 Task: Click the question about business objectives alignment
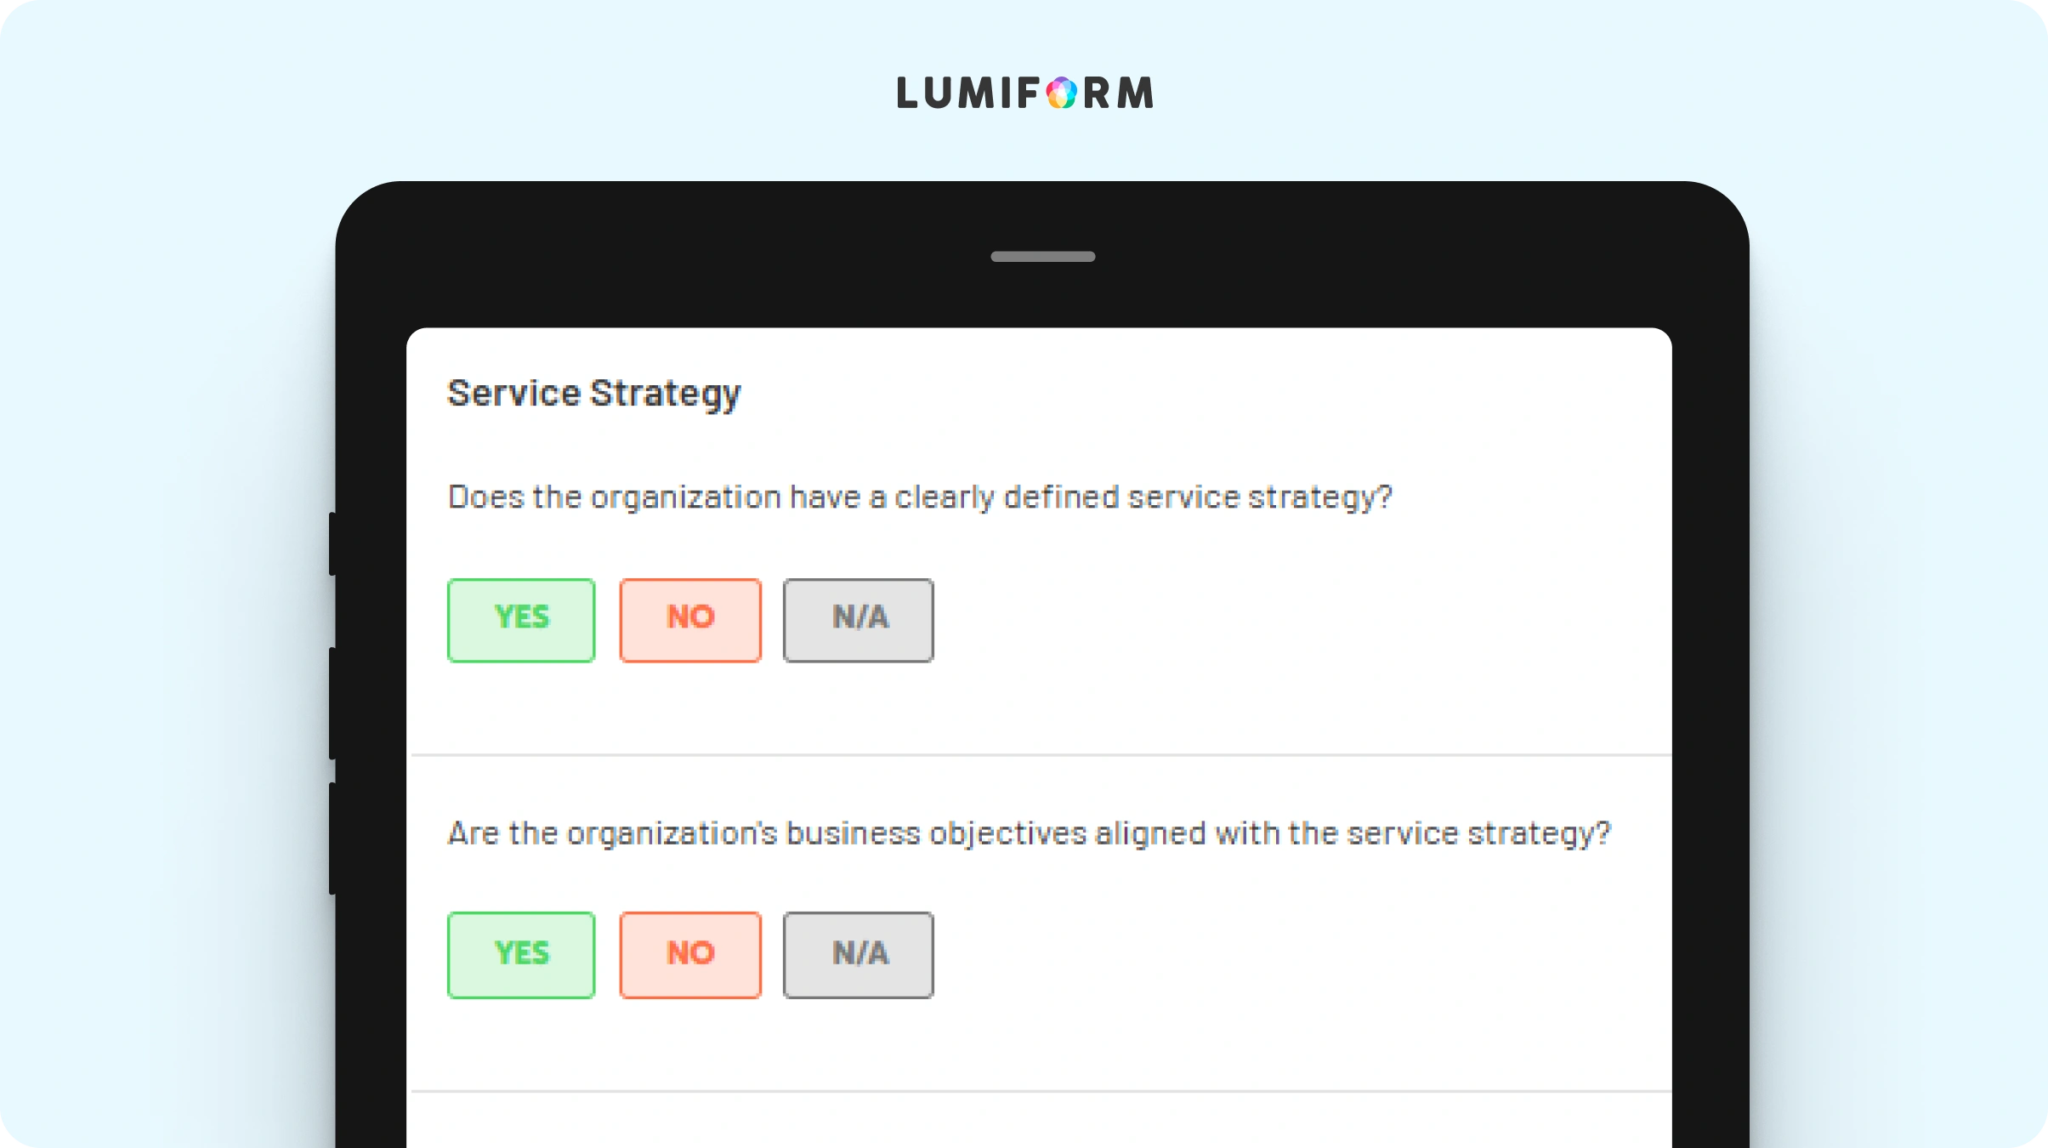coord(1029,833)
